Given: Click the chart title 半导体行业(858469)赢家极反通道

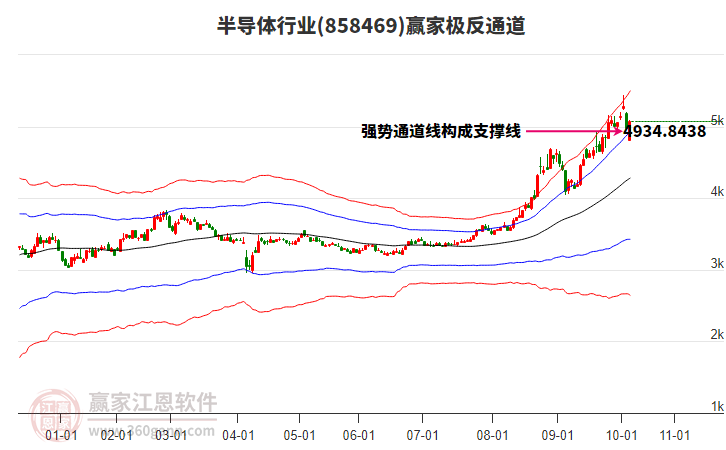Looking at the screenshot, I should click(x=371, y=26).
